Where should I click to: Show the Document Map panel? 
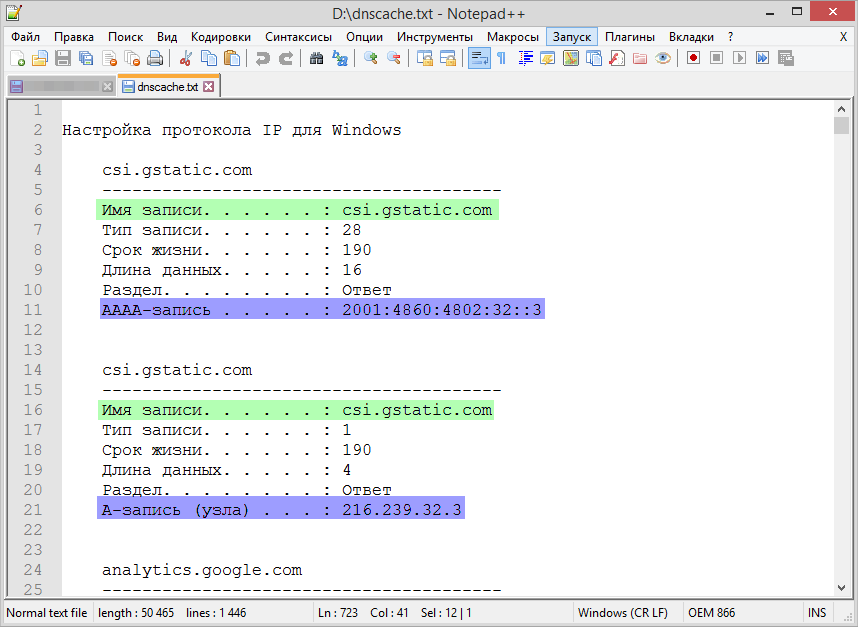pos(571,58)
